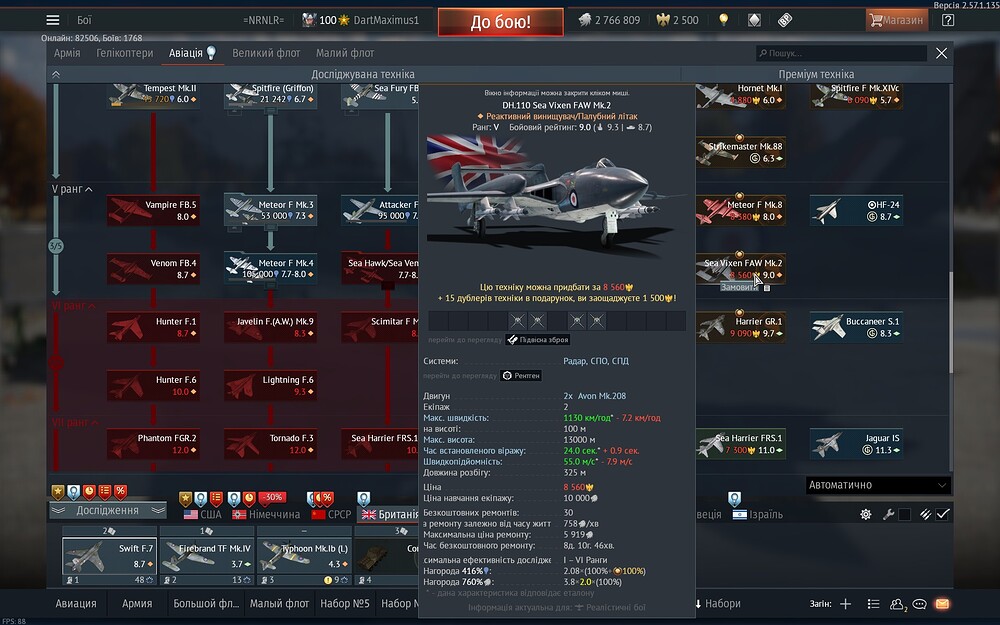1000x625 pixels.
Task: Collapse VII ранг section
Action: 75,423
